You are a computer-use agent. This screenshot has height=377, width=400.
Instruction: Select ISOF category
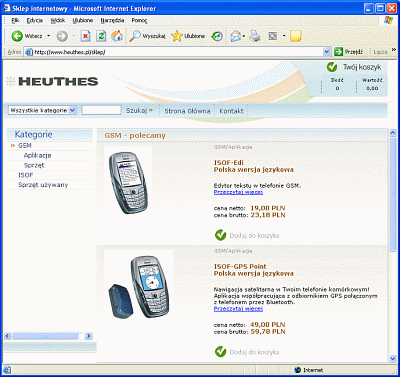tap(25, 175)
